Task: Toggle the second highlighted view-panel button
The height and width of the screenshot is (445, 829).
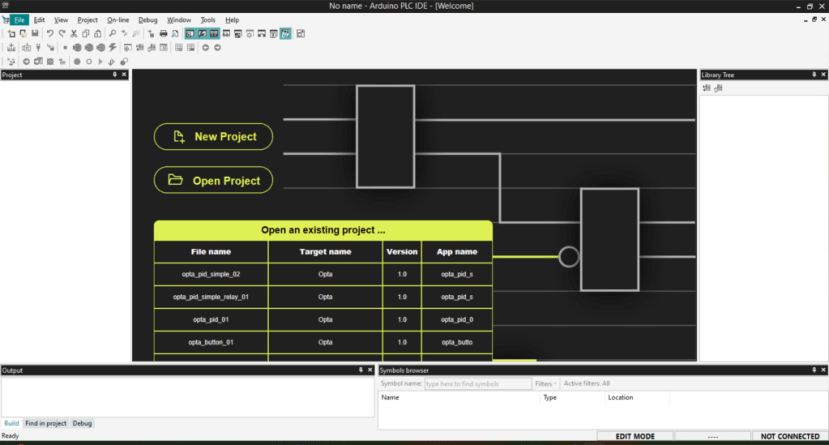Action: tap(202, 34)
